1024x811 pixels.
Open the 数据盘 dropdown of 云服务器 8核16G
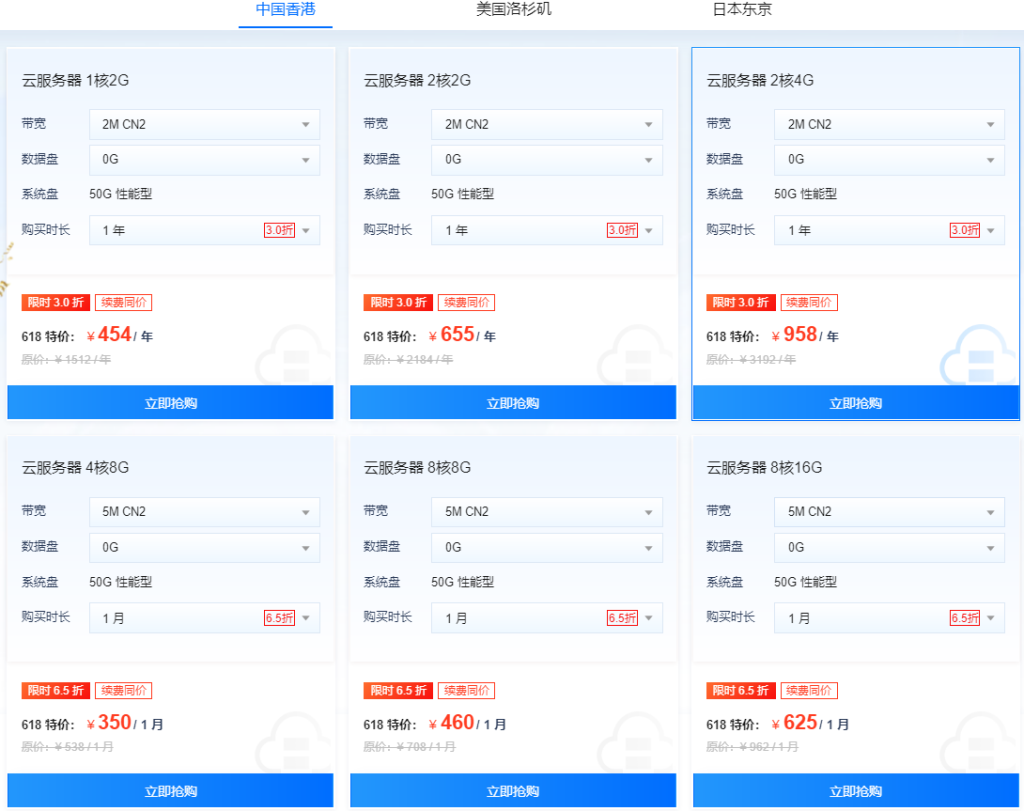(888, 547)
